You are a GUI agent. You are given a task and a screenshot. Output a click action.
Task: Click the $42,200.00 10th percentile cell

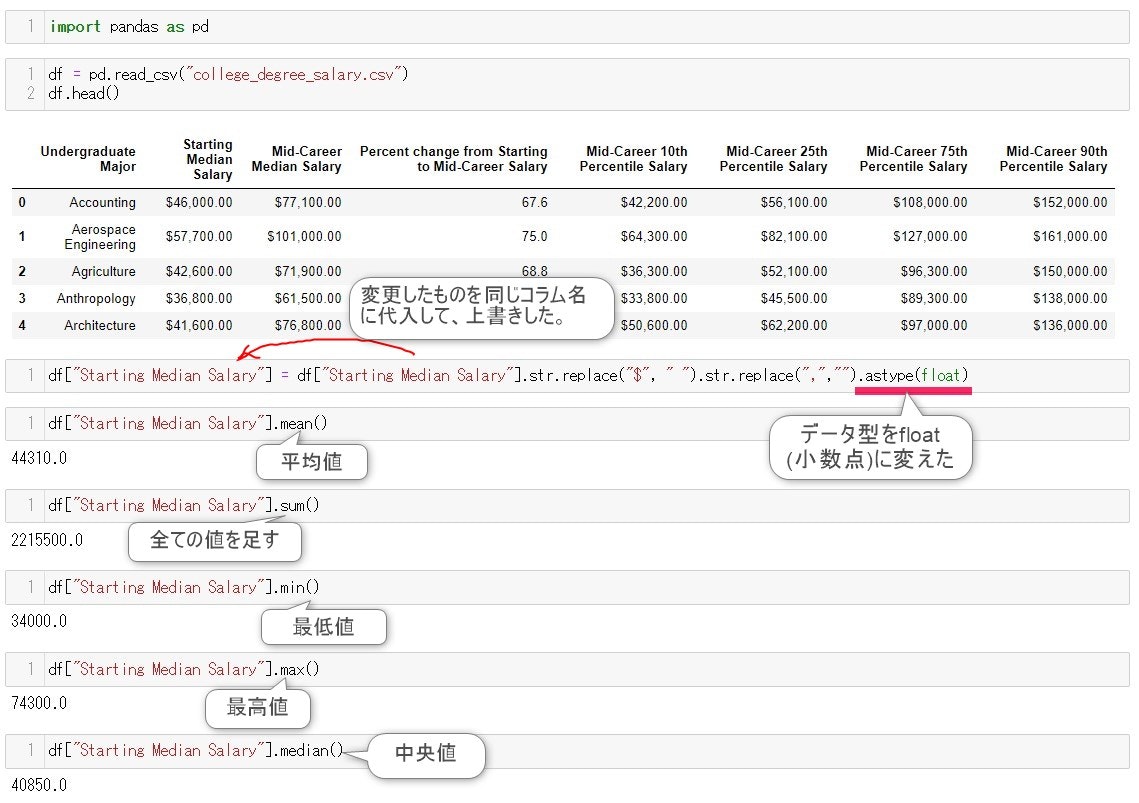point(654,203)
